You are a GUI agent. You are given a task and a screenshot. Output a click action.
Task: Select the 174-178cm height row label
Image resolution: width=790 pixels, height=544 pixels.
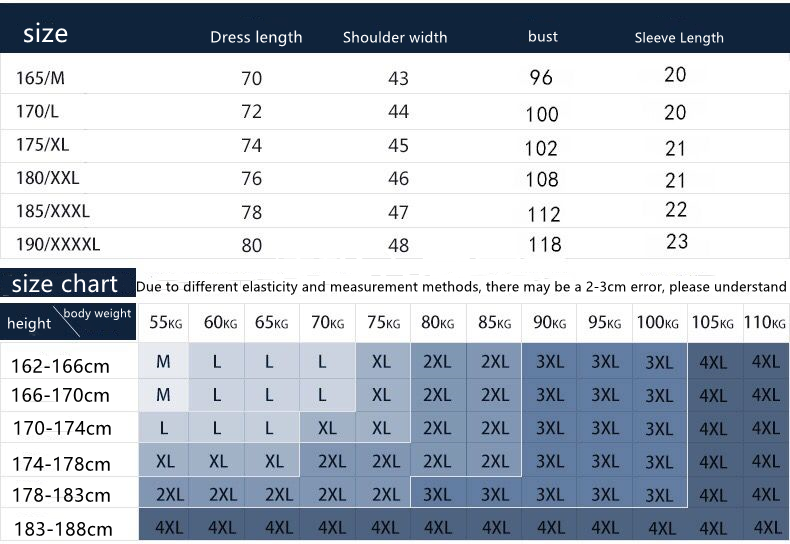60,464
